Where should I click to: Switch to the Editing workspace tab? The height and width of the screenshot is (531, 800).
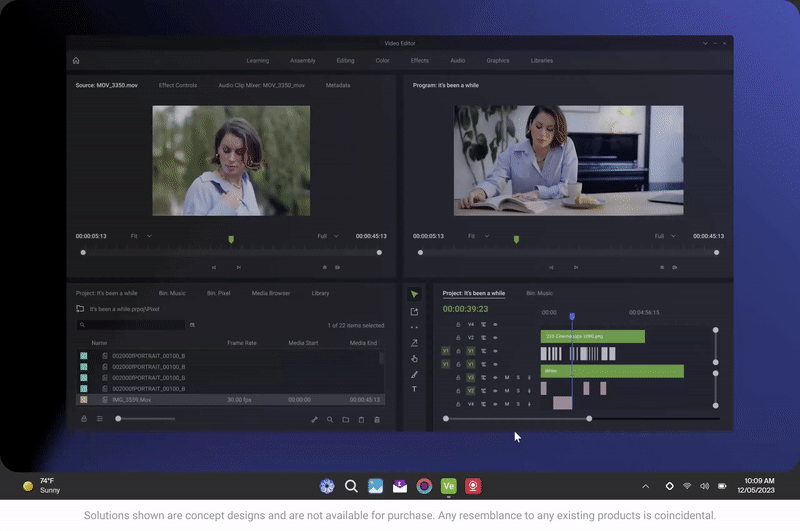pos(345,61)
